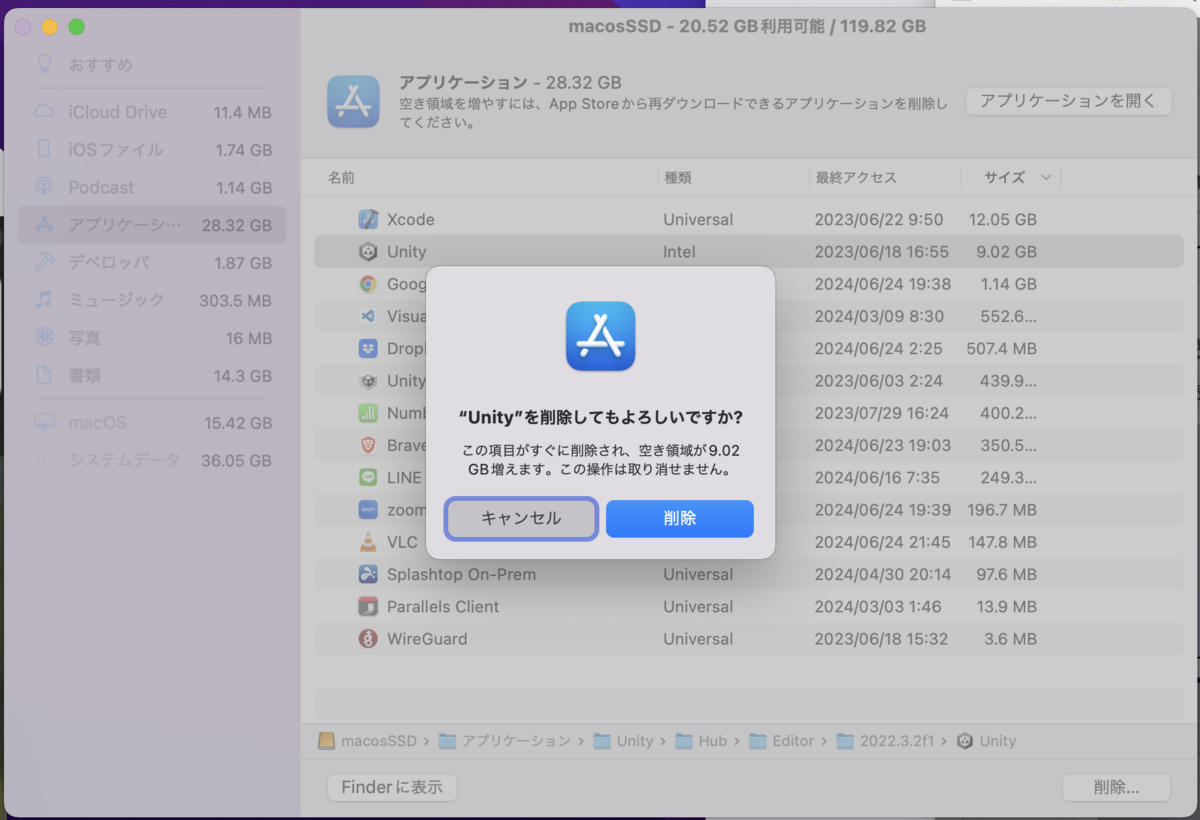This screenshot has width=1200, height=820.
Task: Click the Splashtop On-Prem icon
Action: click(369, 575)
